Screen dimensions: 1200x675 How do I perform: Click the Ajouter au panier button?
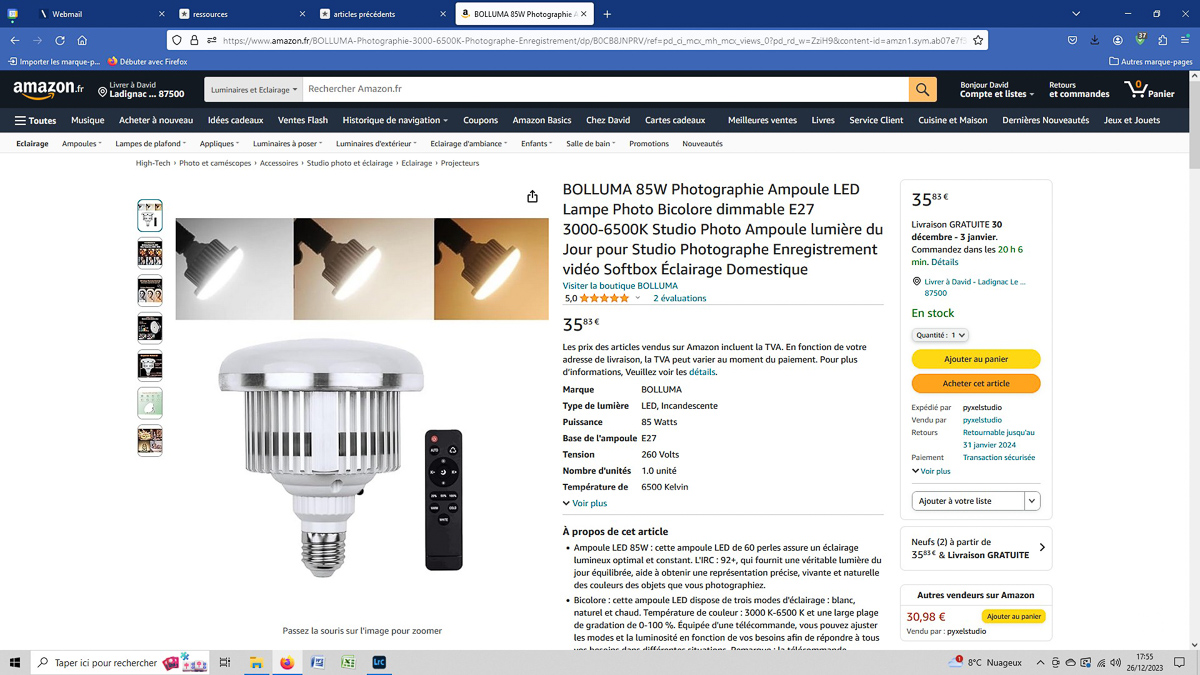click(976, 359)
